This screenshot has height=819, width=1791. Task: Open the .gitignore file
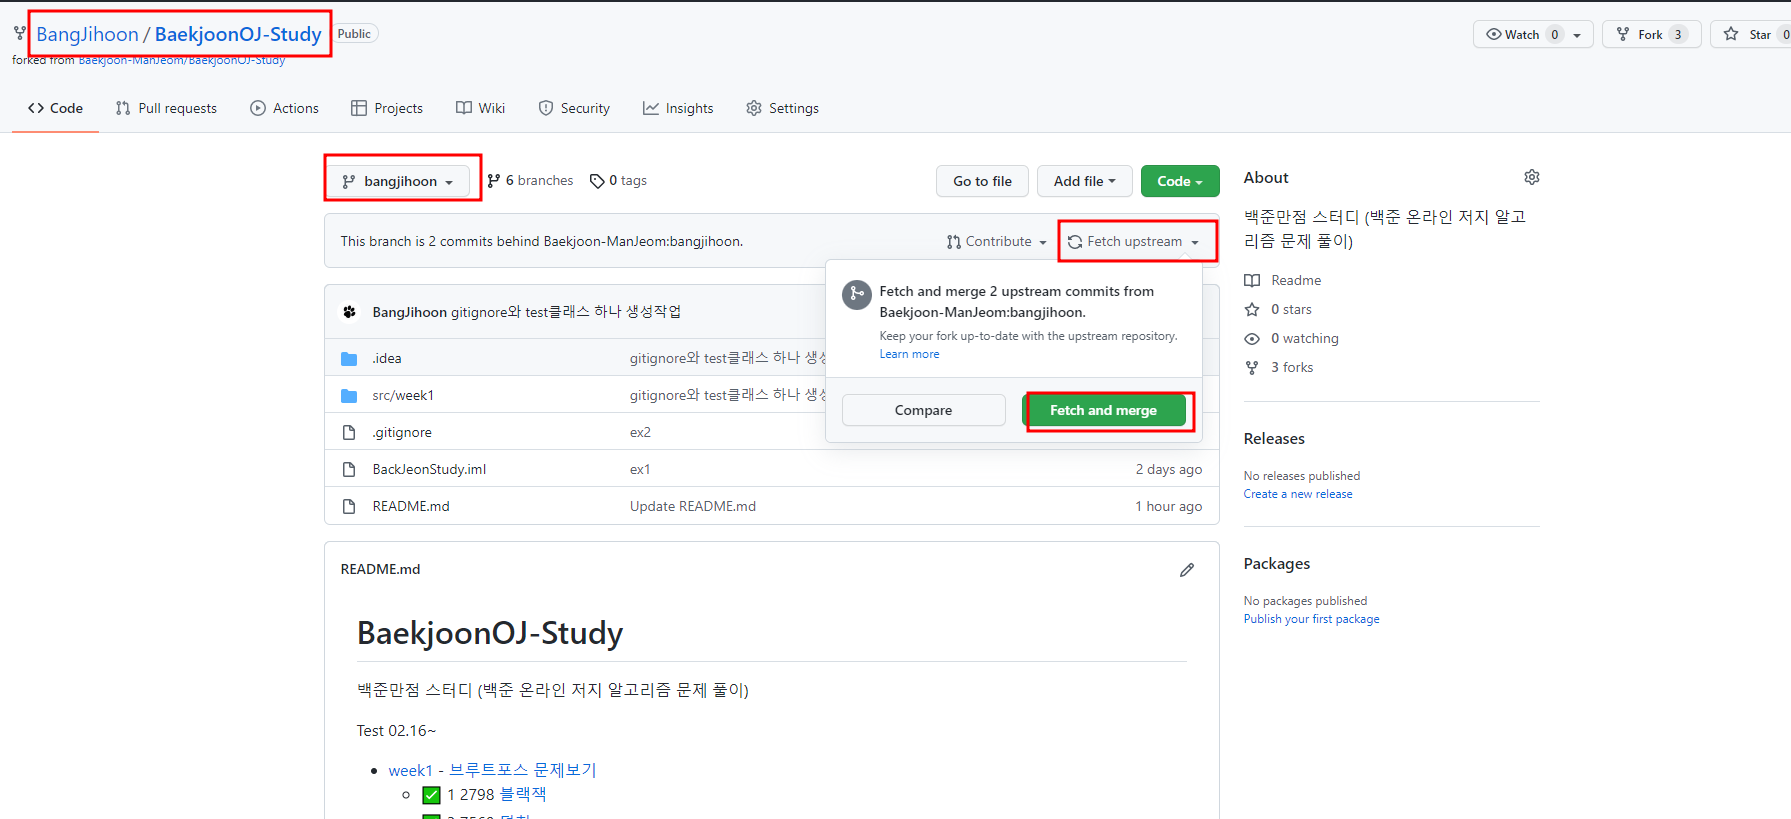(x=402, y=432)
